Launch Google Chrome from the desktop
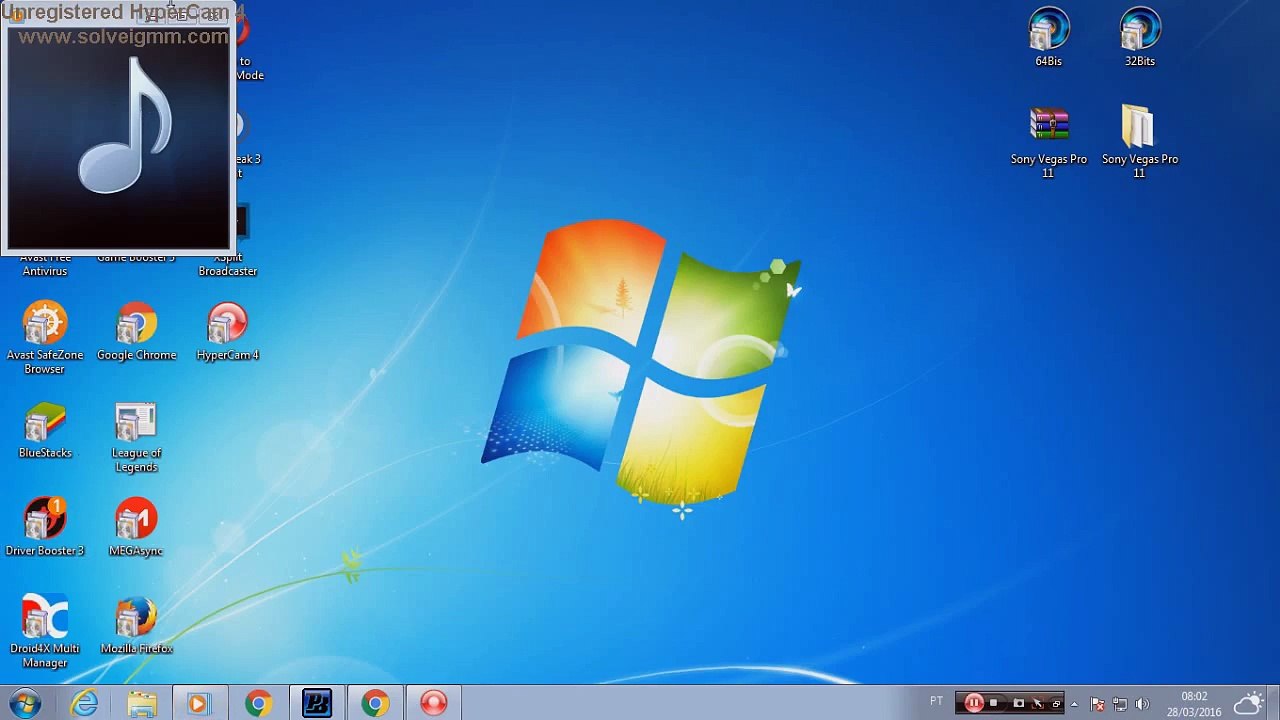 (x=136, y=332)
